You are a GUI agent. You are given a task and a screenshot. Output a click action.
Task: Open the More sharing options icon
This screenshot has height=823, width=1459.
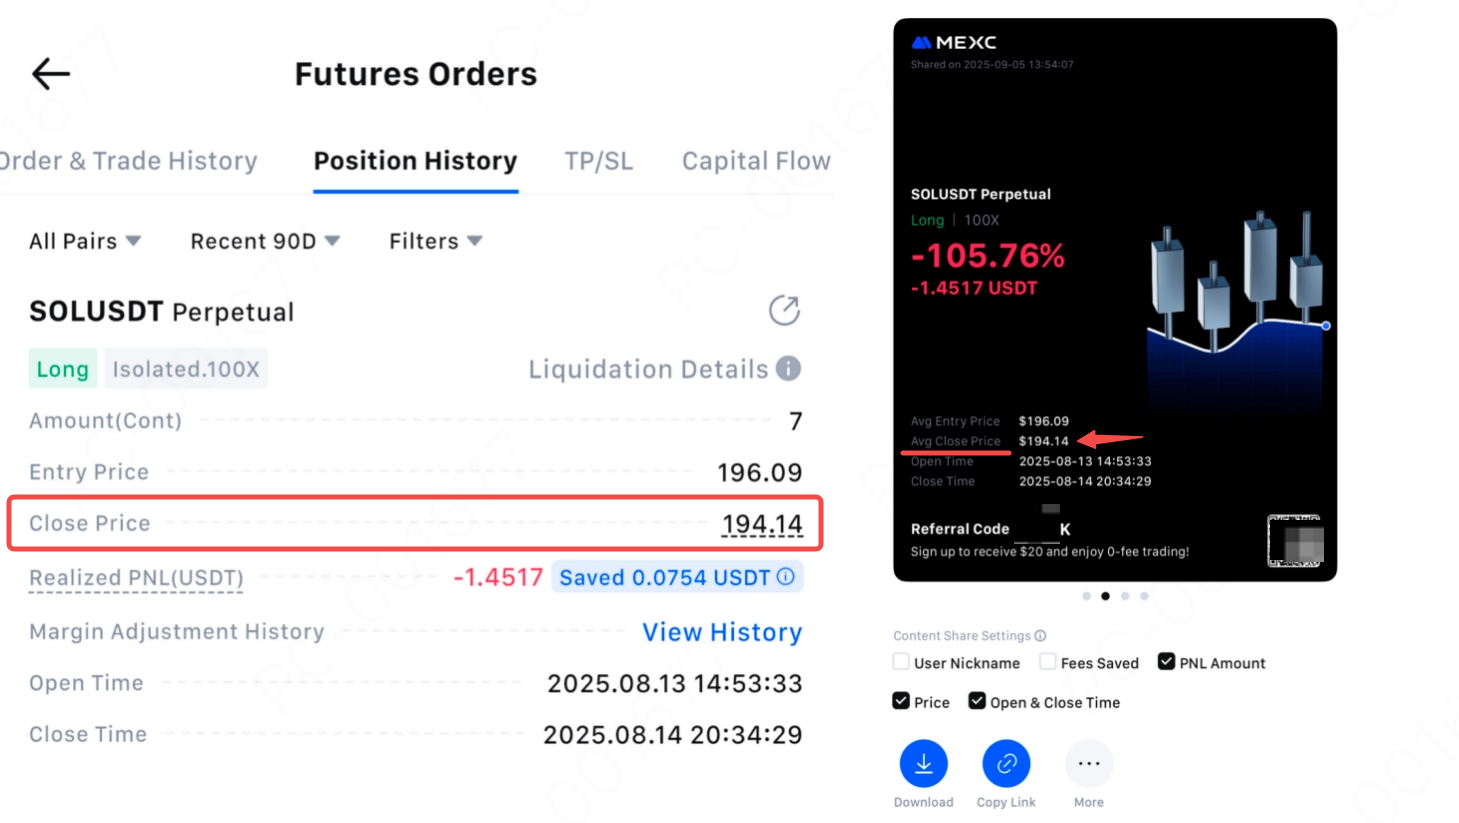click(1088, 764)
